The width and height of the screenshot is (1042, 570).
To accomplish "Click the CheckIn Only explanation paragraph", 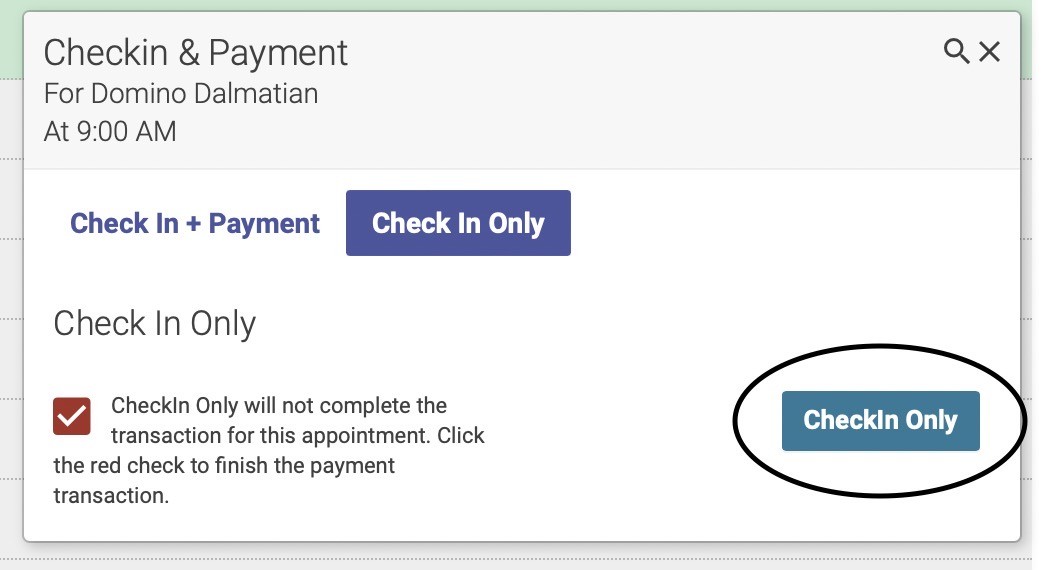I will (269, 450).
